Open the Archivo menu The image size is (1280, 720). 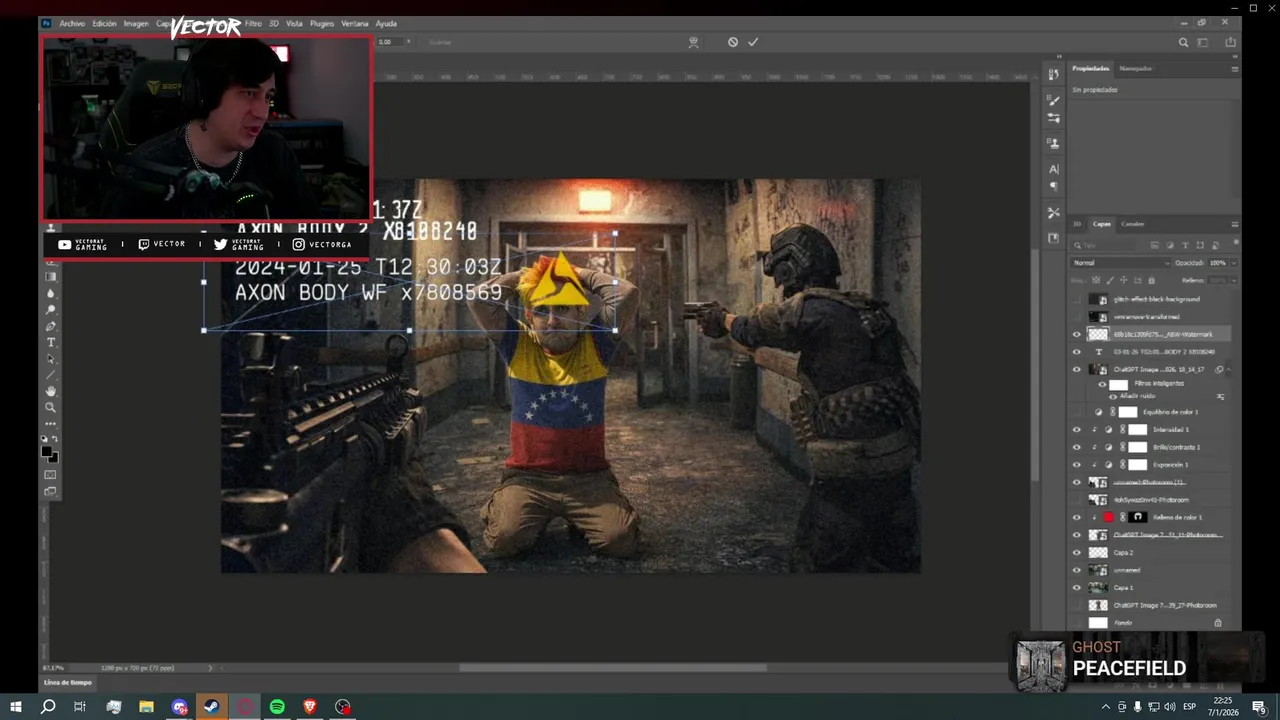[x=72, y=23]
